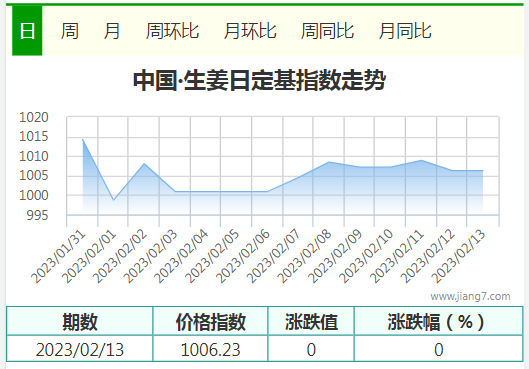Click the line's lowest point at 2023/02/01
Image resolution: width=529 pixels, height=369 pixels.
[113, 200]
